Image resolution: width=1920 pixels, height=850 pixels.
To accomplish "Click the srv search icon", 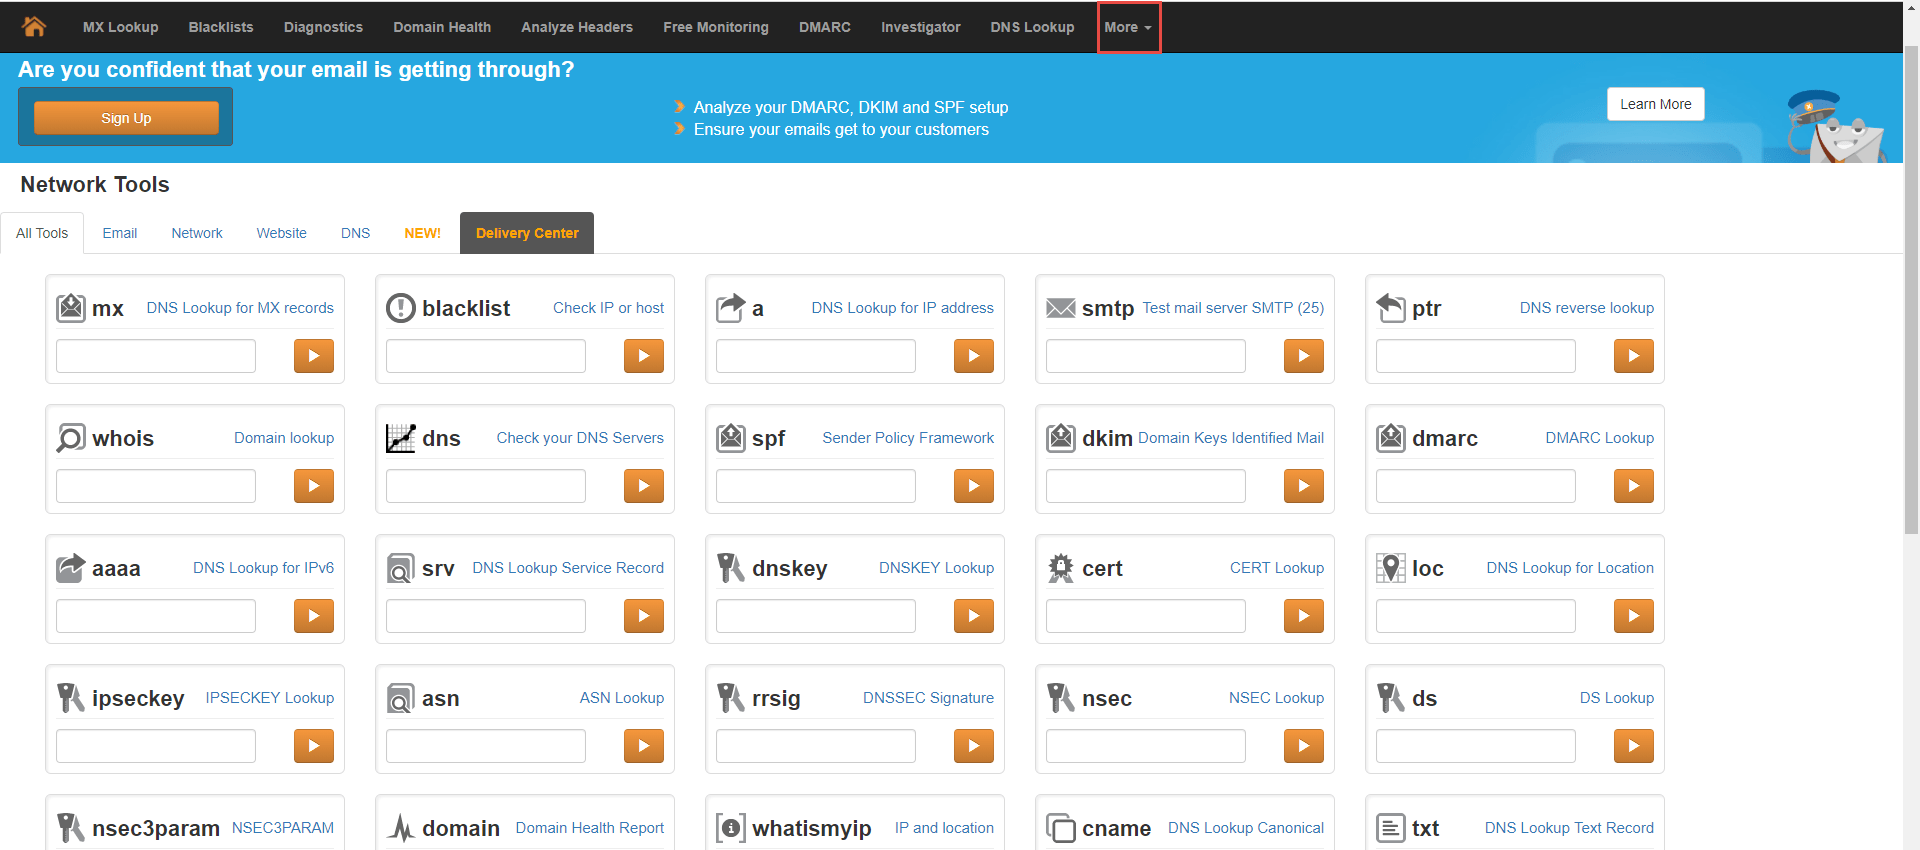I will (400, 568).
